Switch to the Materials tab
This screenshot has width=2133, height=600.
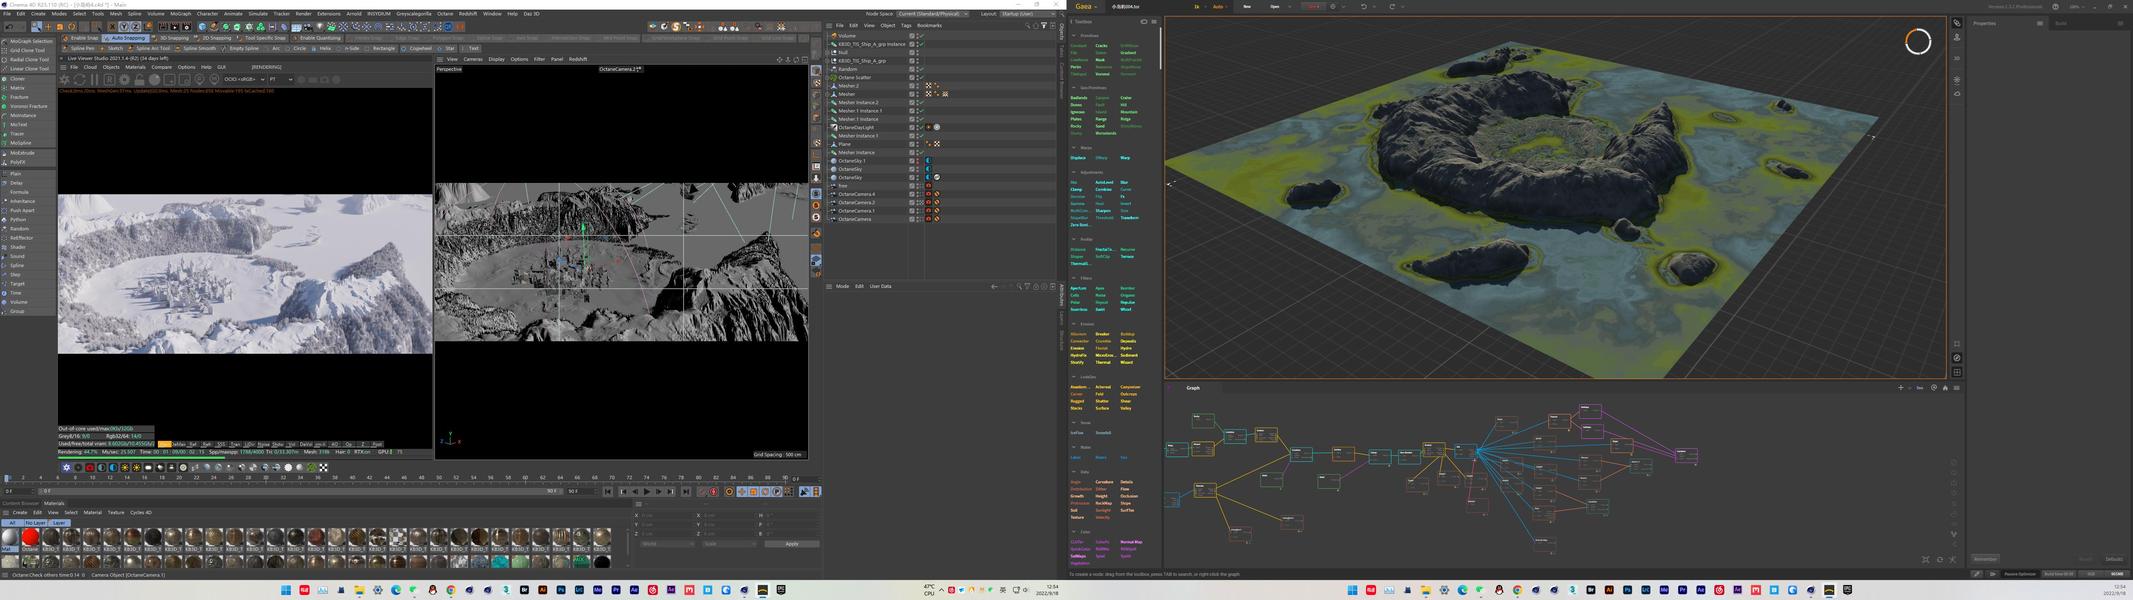point(54,503)
